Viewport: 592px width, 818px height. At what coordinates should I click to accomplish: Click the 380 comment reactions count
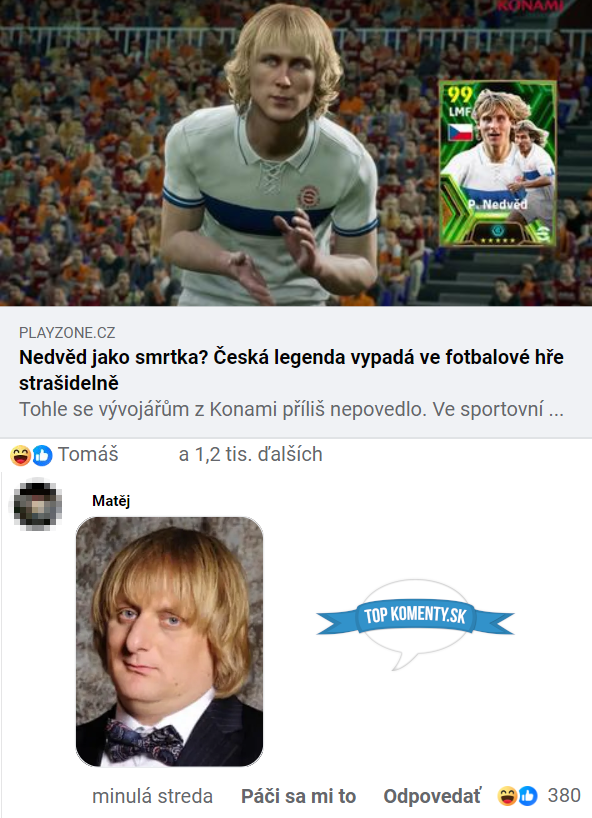point(564,796)
